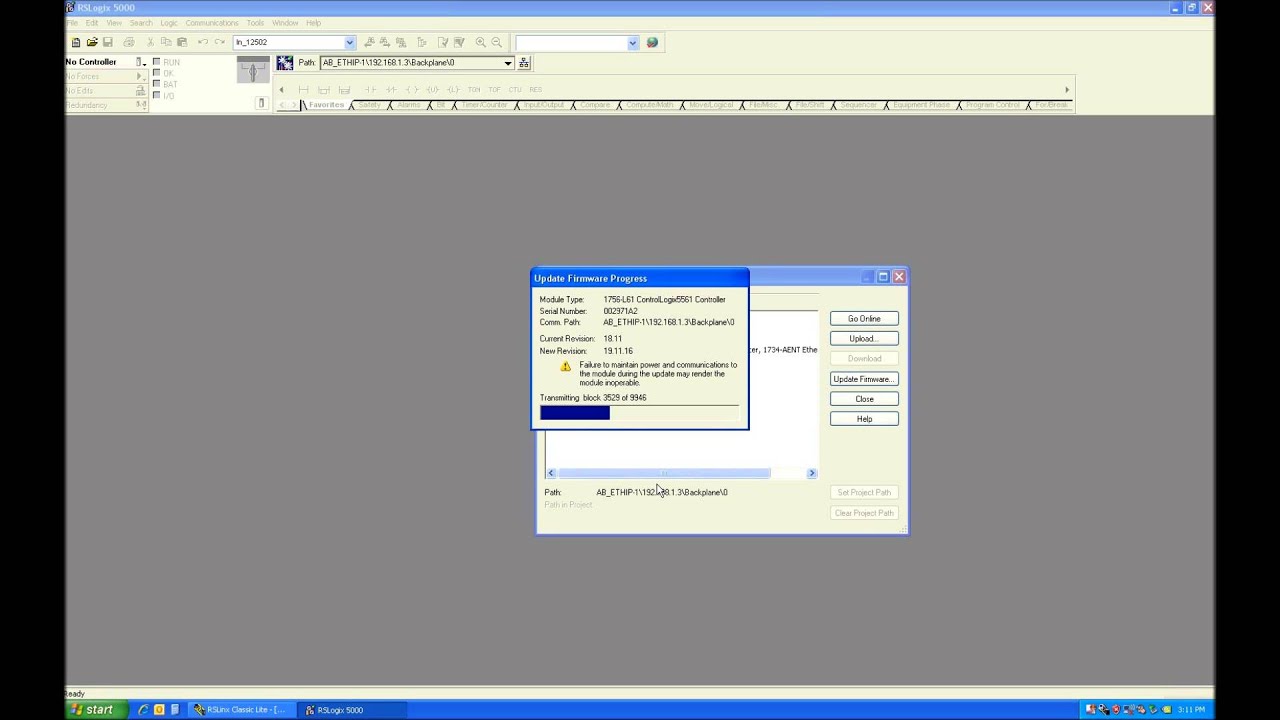Insert an Output Energize coil instruction
The width and height of the screenshot is (1280, 720).
pyautogui.click(x=413, y=90)
